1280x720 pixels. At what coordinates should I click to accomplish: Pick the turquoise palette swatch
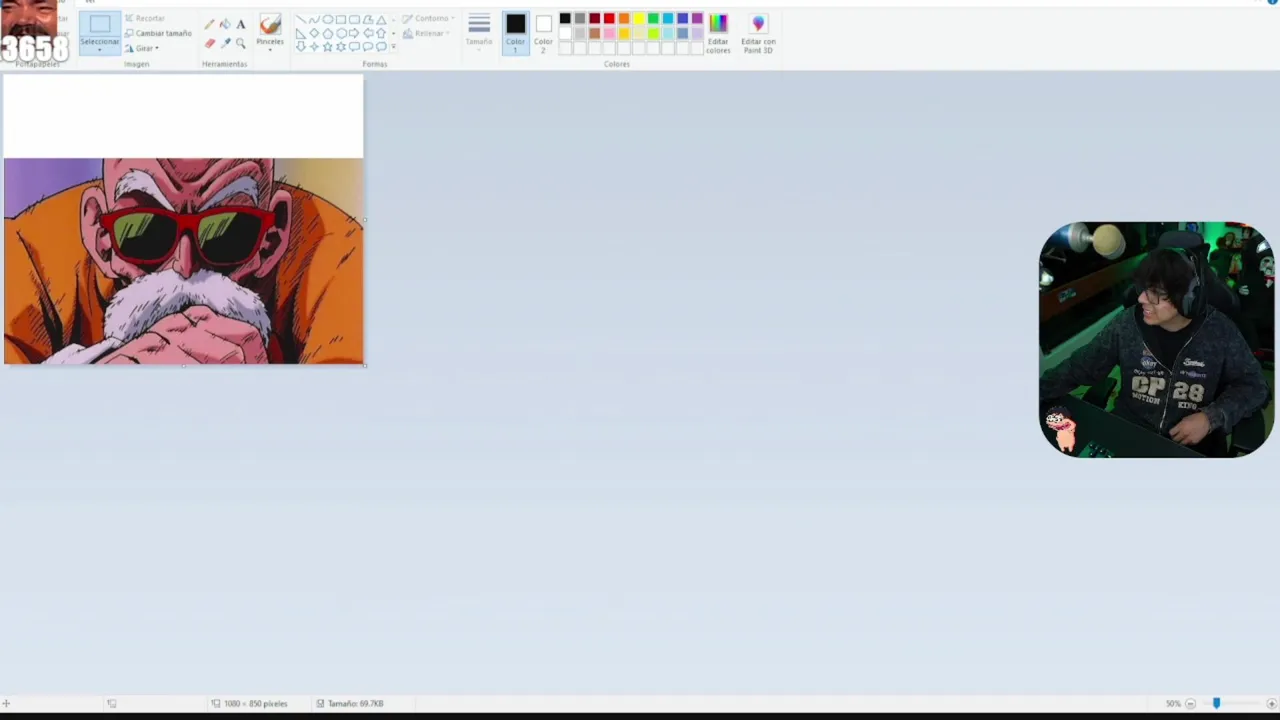(x=668, y=18)
